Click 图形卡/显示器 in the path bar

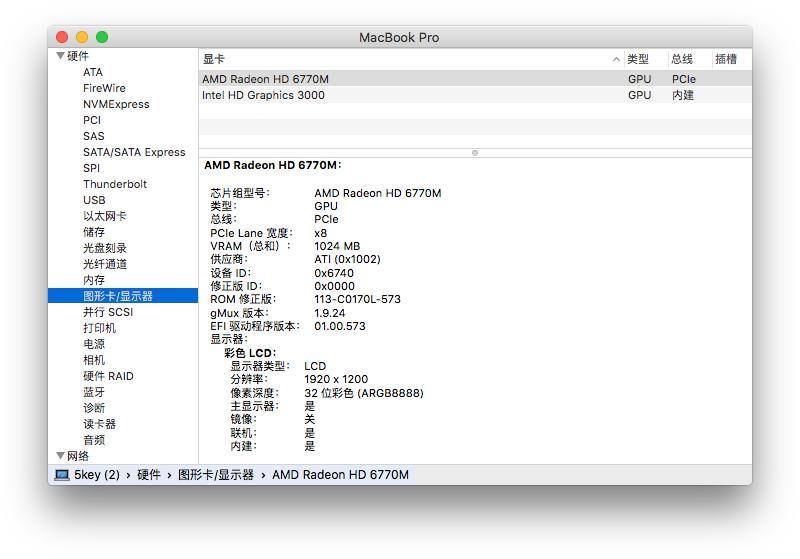pos(216,475)
